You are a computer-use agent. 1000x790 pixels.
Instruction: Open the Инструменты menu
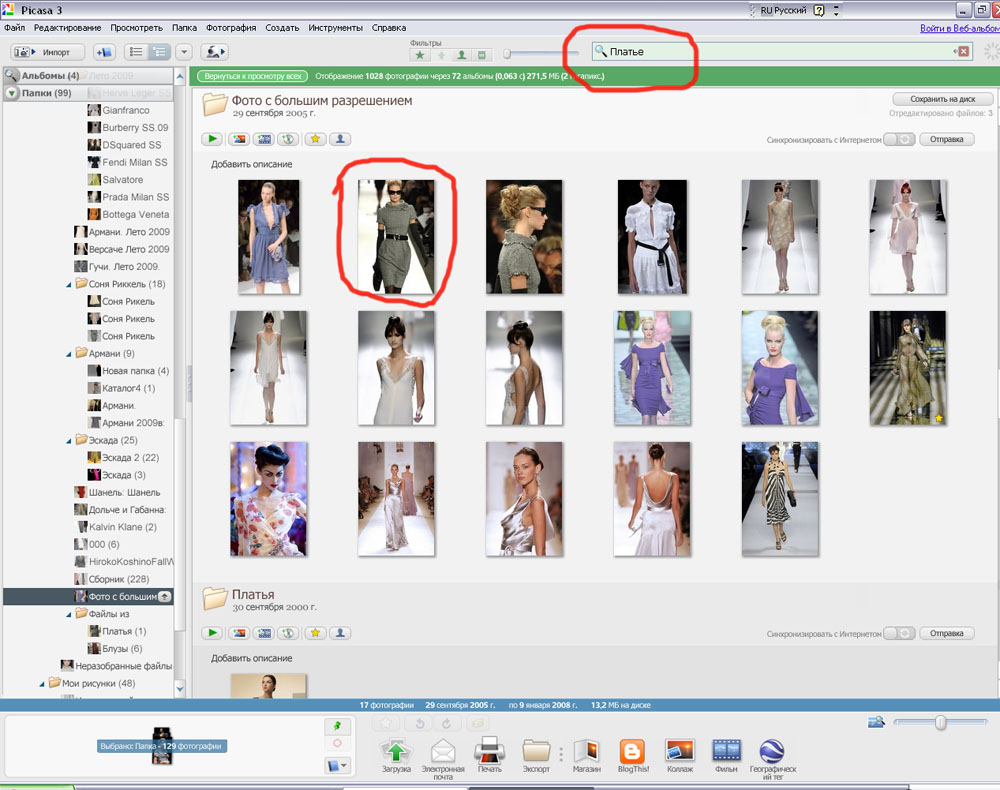pos(335,28)
